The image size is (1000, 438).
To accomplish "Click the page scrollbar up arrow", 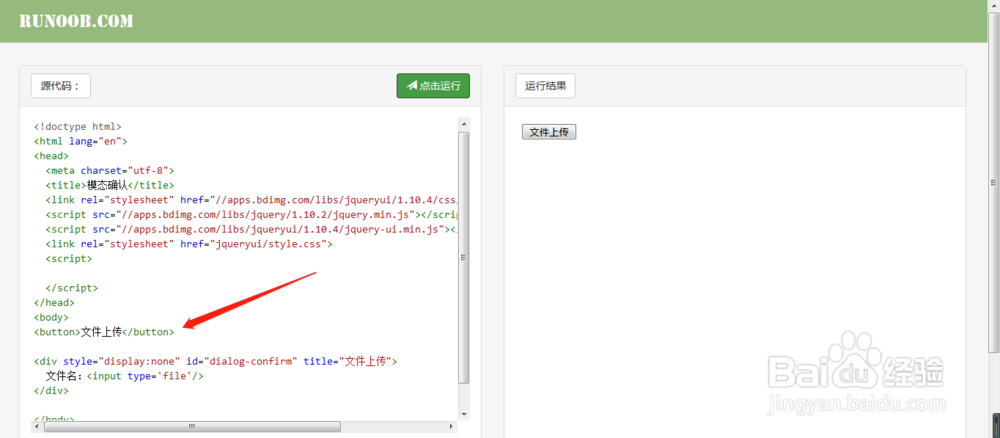I will (993, 5).
